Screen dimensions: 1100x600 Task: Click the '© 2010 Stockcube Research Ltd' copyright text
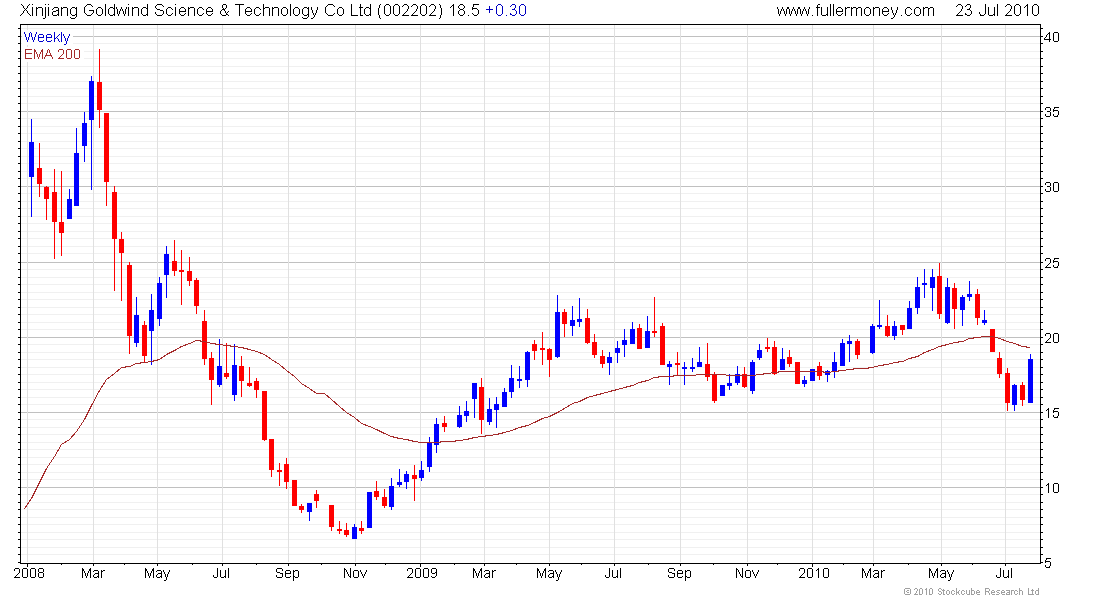coord(972,592)
